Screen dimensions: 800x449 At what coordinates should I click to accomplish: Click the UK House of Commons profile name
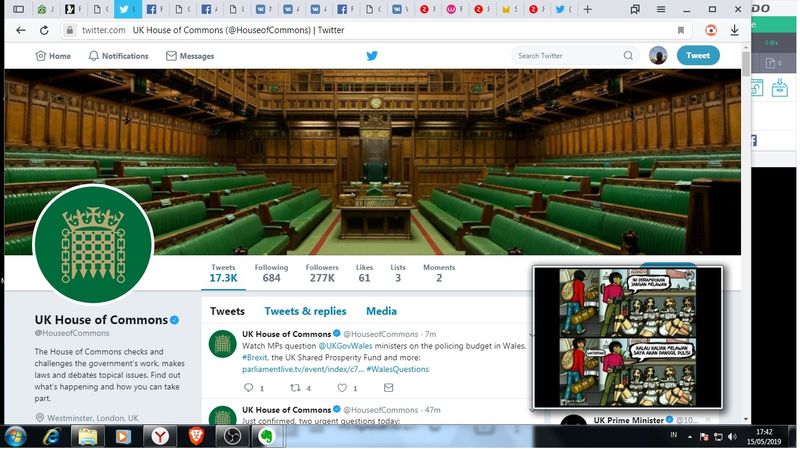click(101, 320)
